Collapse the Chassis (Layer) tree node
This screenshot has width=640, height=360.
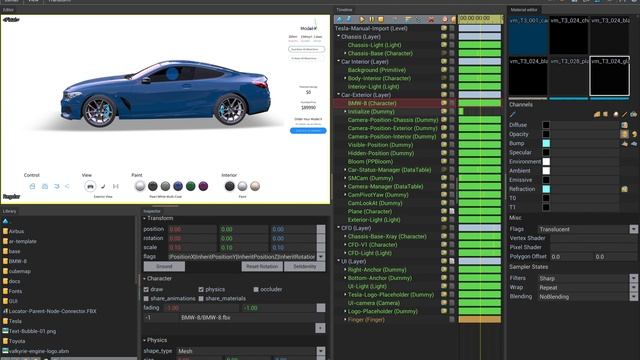[x=338, y=36]
